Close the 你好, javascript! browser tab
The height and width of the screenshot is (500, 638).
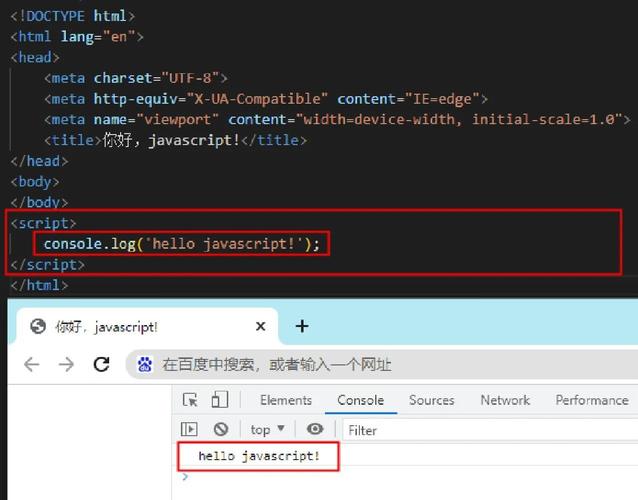pos(260,326)
